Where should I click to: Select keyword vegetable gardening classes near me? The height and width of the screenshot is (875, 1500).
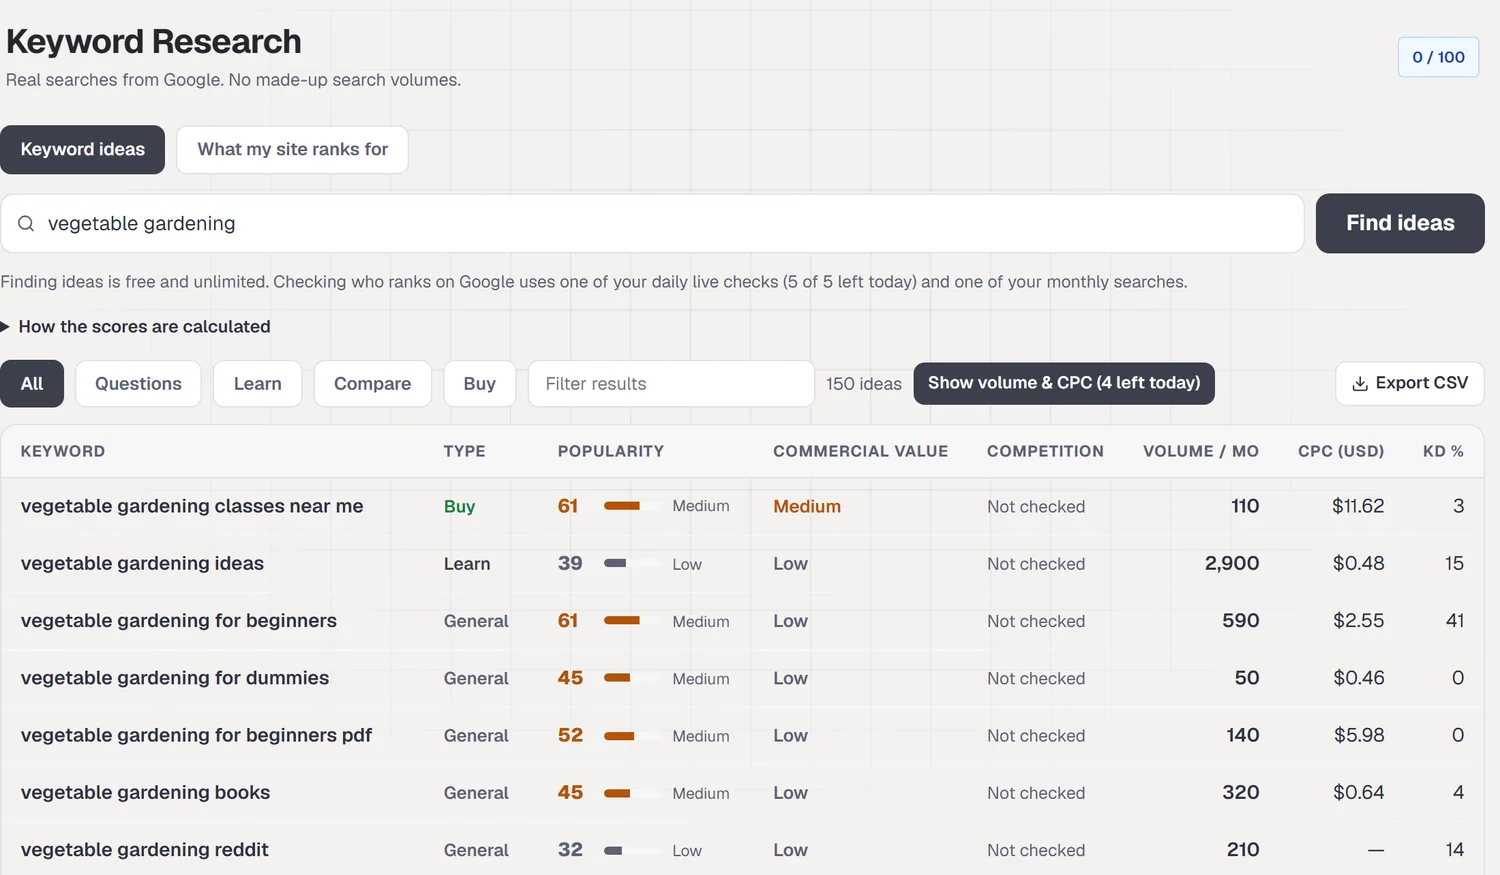click(192, 506)
